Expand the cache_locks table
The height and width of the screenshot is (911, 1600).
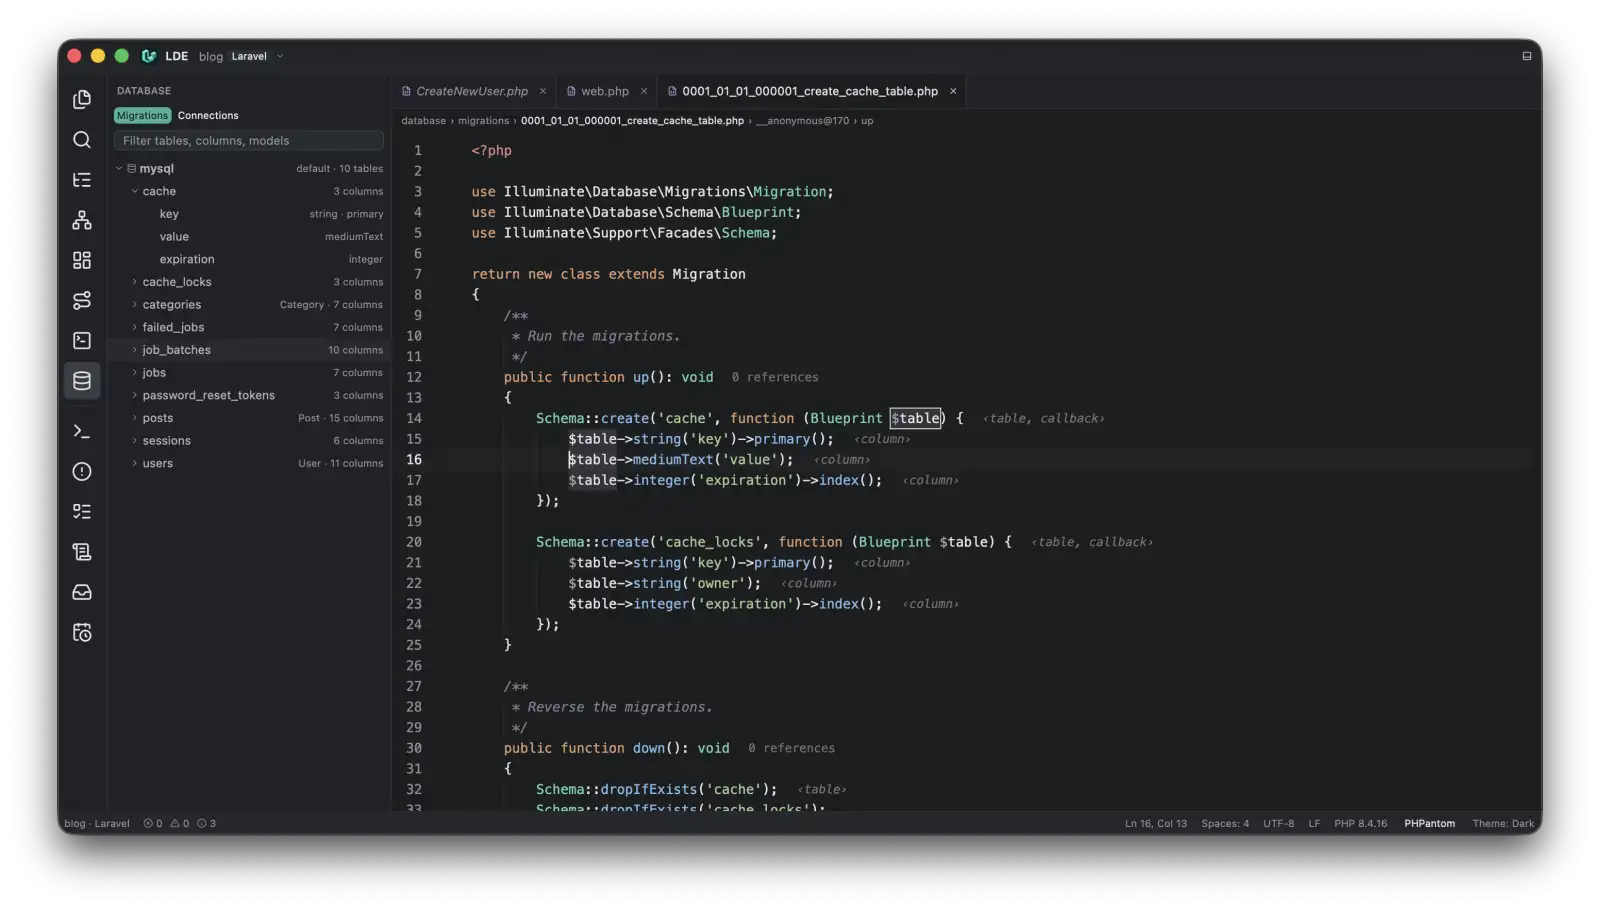click(x=135, y=282)
